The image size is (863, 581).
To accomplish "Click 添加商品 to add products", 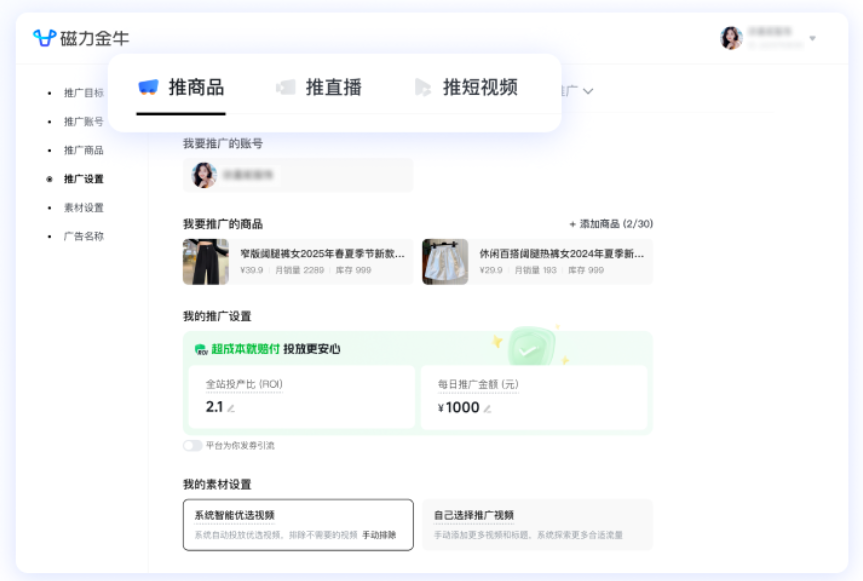I will pyautogui.click(x=610, y=224).
